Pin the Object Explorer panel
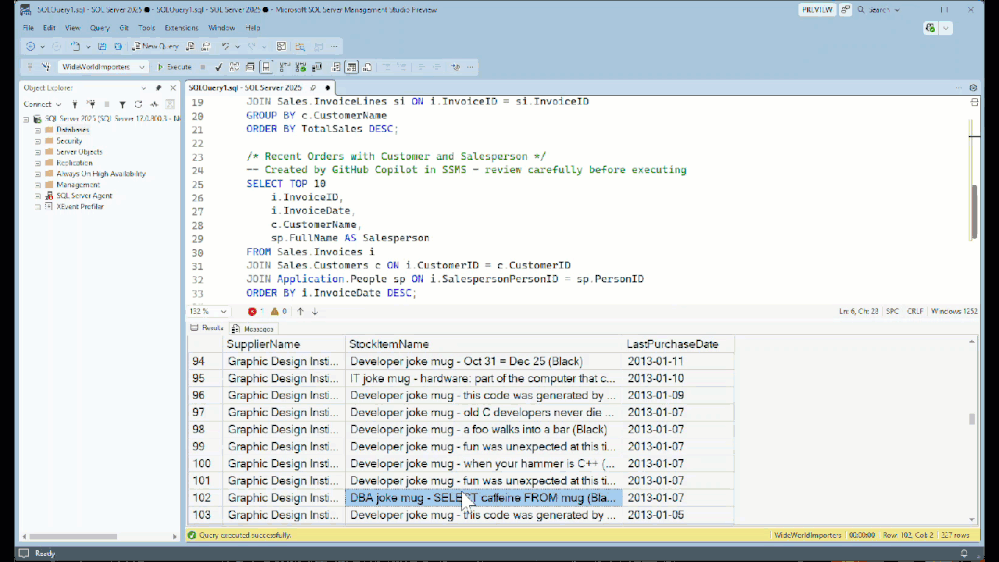 158,88
